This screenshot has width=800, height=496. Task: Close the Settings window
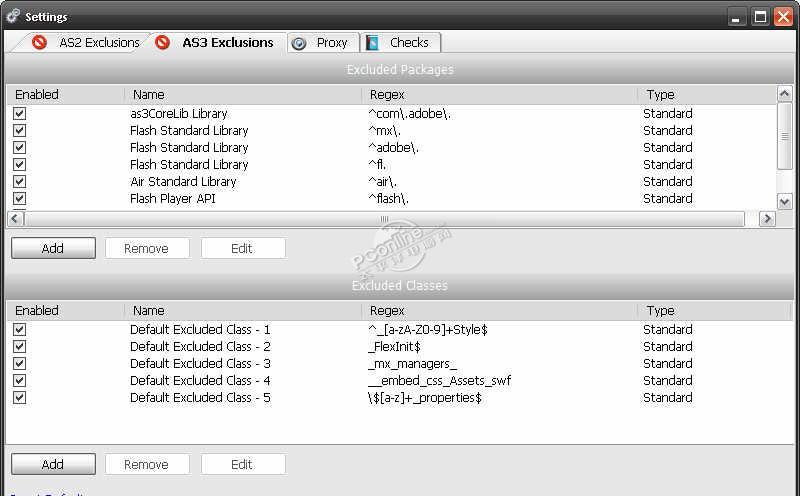(x=784, y=17)
